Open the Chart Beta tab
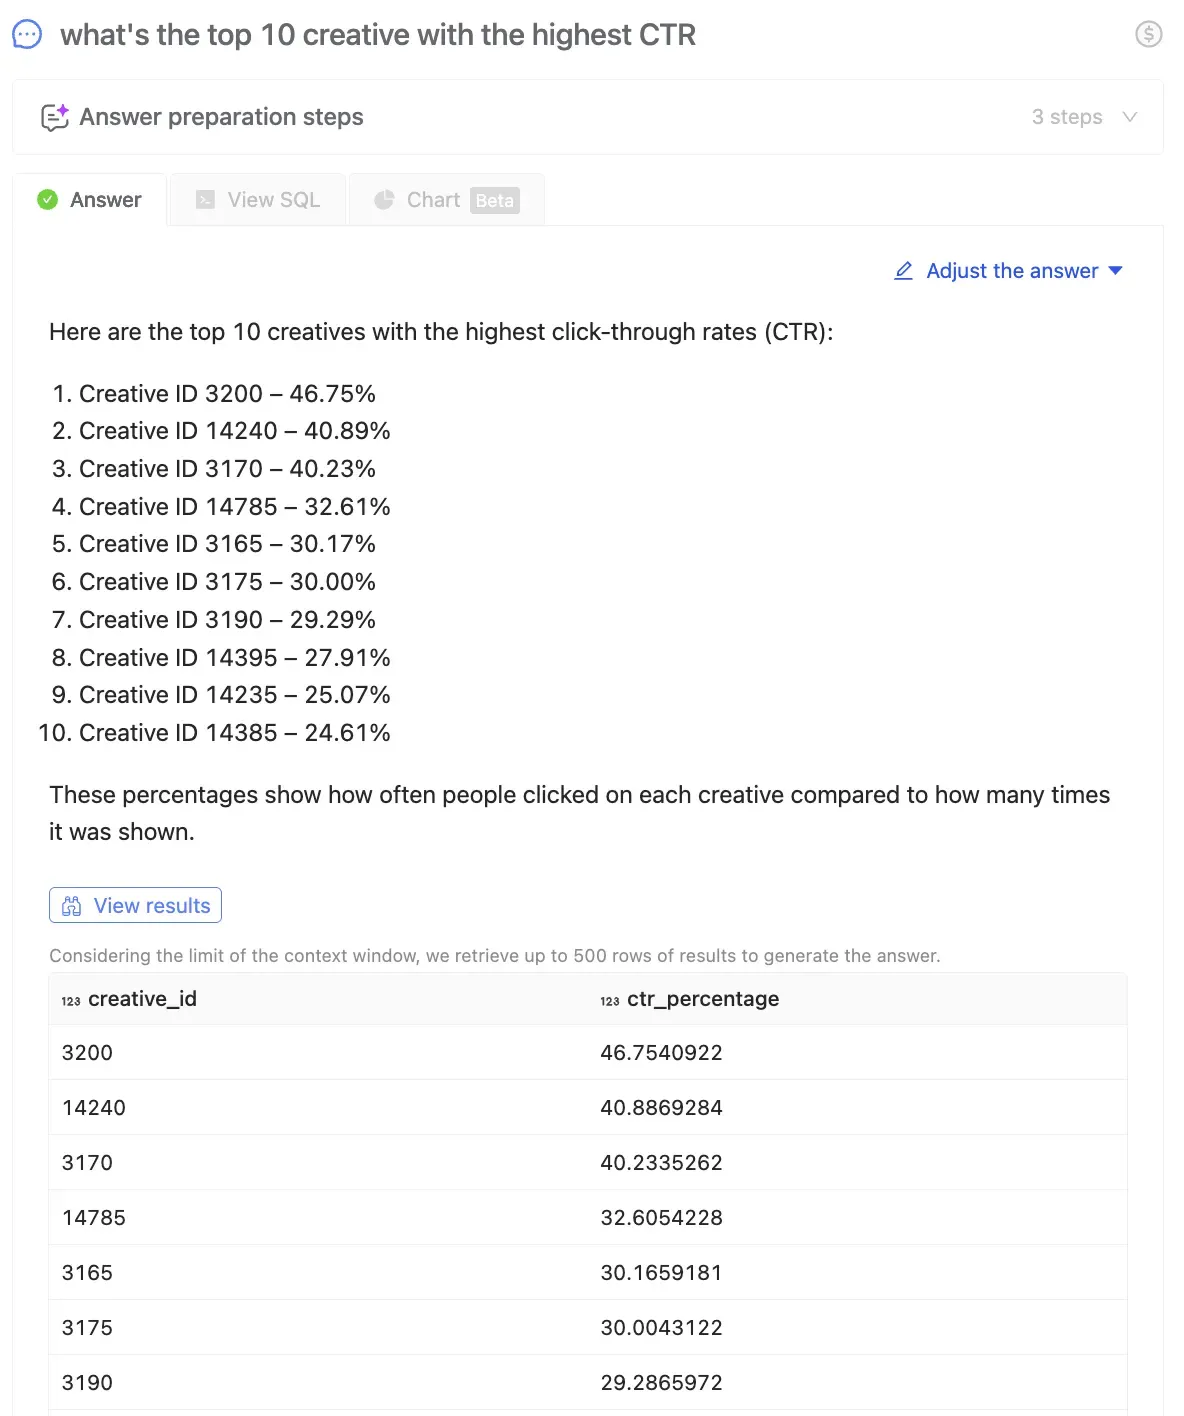The width and height of the screenshot is (1184, 1416). (446, 200)
